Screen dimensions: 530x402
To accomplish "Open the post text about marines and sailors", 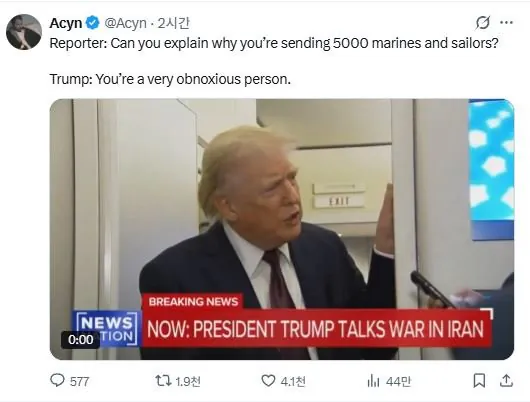I will pos(274,61).
